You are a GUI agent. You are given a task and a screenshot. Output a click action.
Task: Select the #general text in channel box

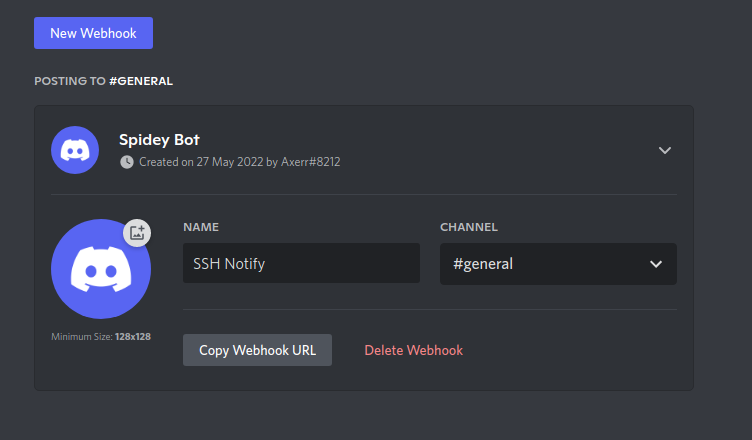485,264
